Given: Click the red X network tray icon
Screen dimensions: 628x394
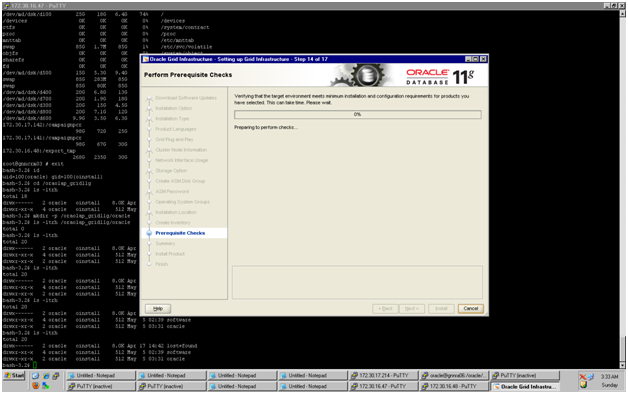Looking at the screenshot, I should [x=583, y=377].
